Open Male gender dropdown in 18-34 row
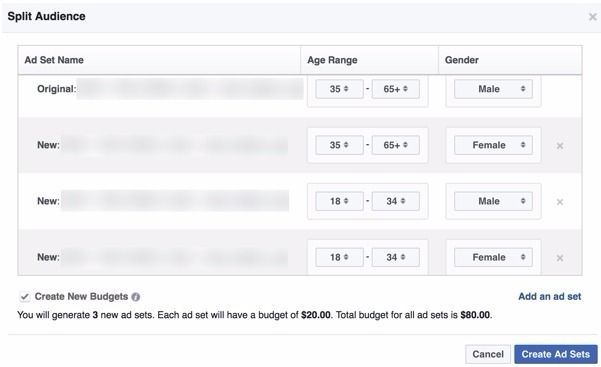The image size is (601, 367). (493, 201)
